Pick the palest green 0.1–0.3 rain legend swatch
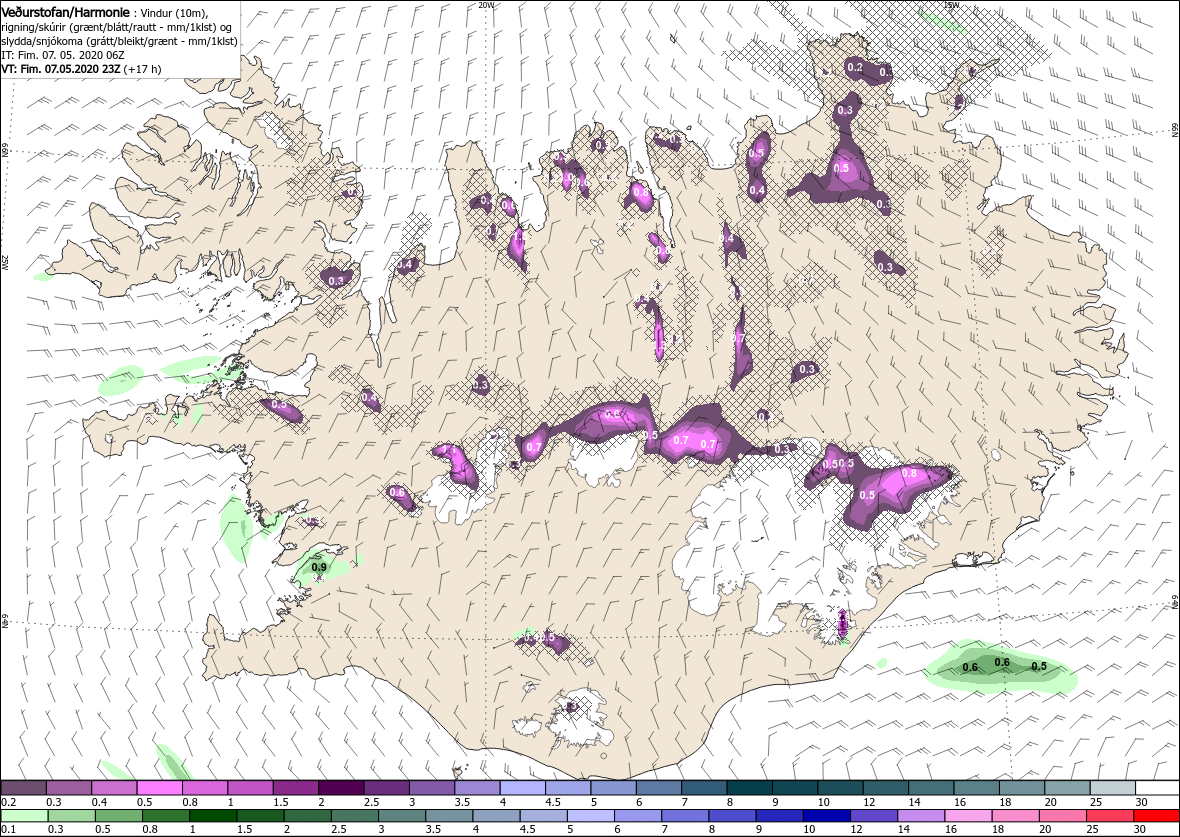Viewport: 1180px width, 837px height. point(25,817)
